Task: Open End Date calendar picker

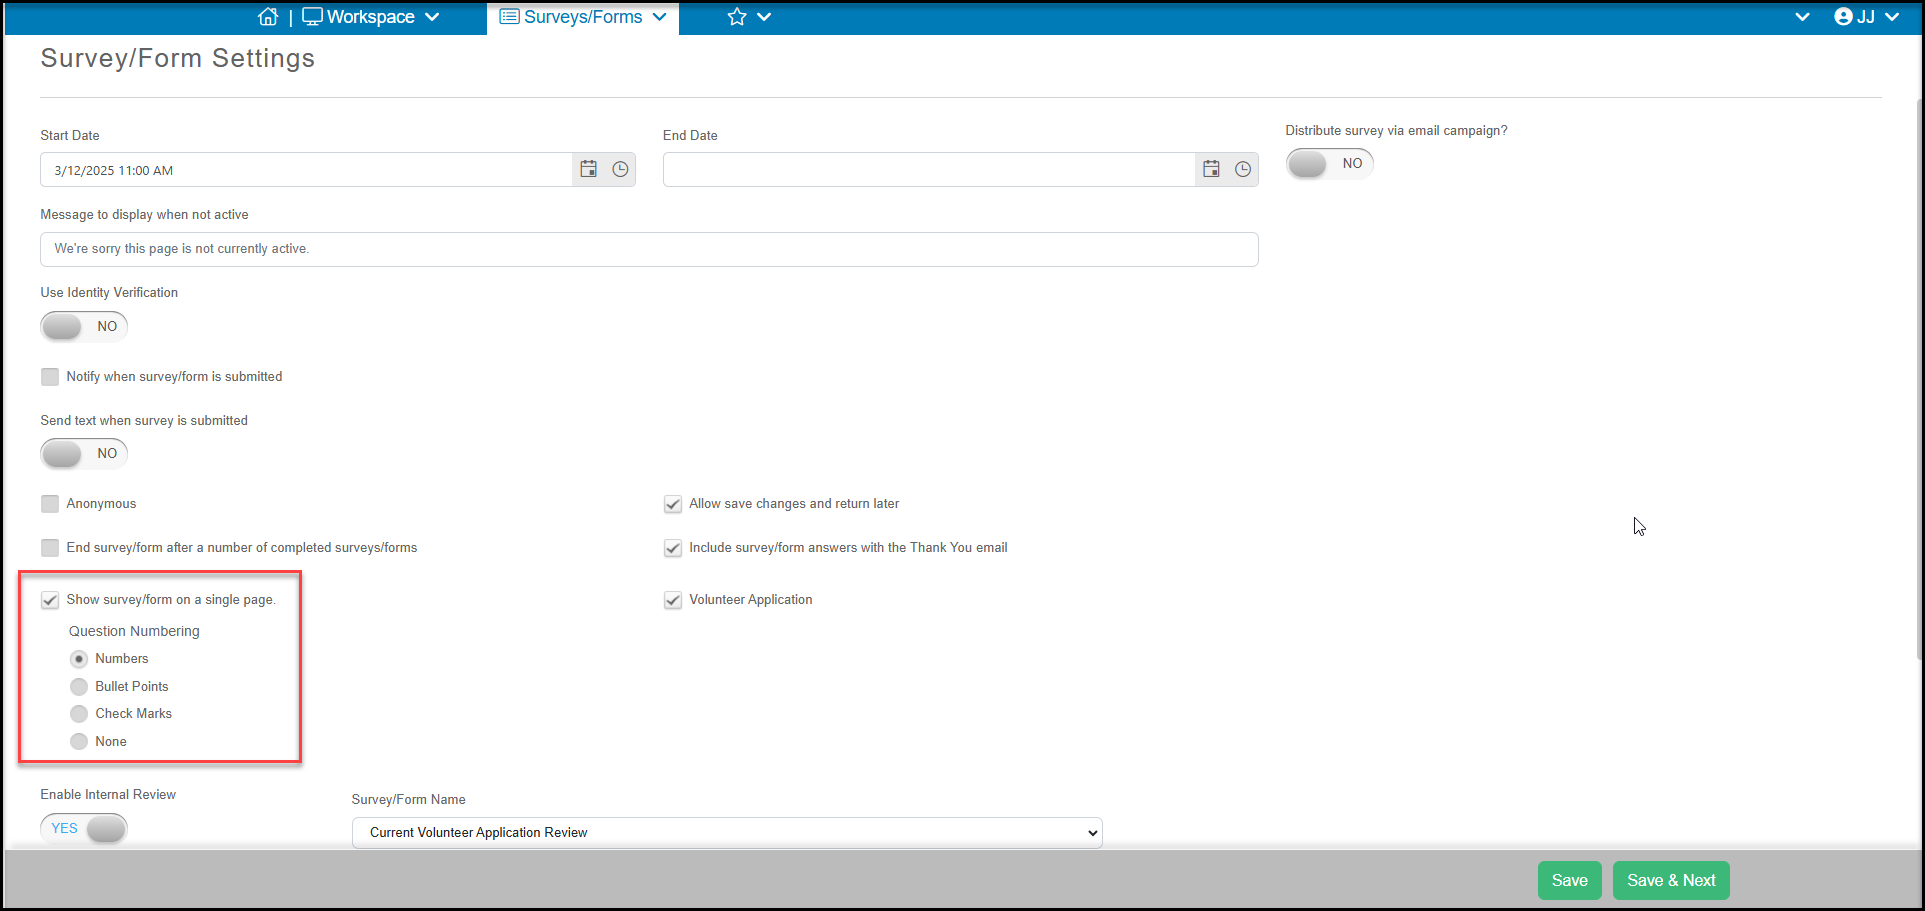Action: pyautogui.click(x=1211, y=170)
